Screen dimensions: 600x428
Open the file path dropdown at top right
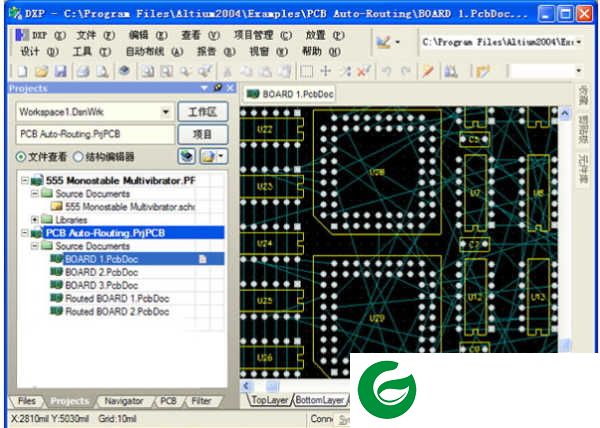579,42
